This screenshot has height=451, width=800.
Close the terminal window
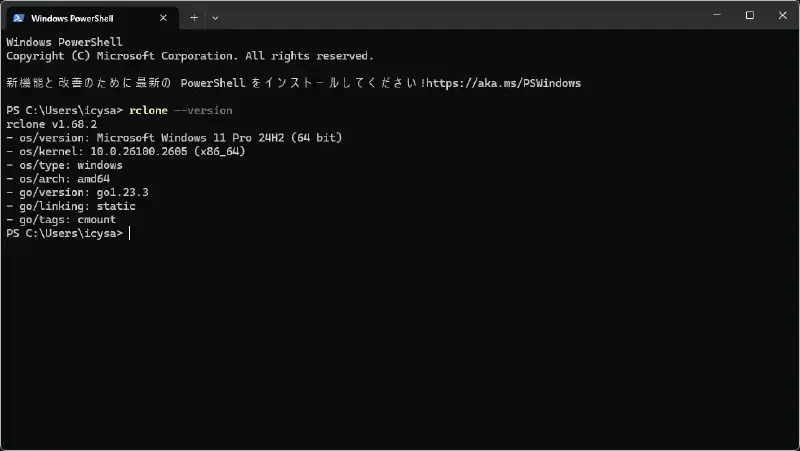coord(783,15)
